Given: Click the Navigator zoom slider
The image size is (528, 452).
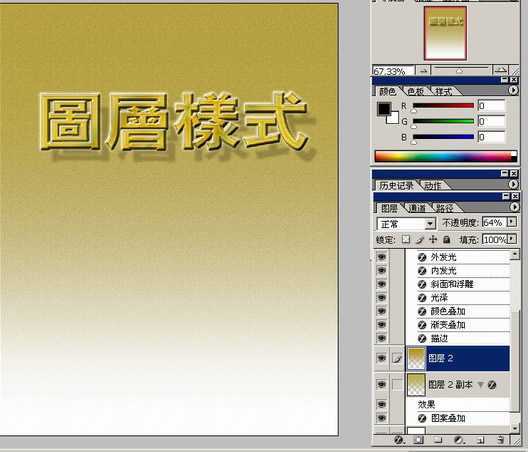Looking at the screenshot, I should pos(461,70).
